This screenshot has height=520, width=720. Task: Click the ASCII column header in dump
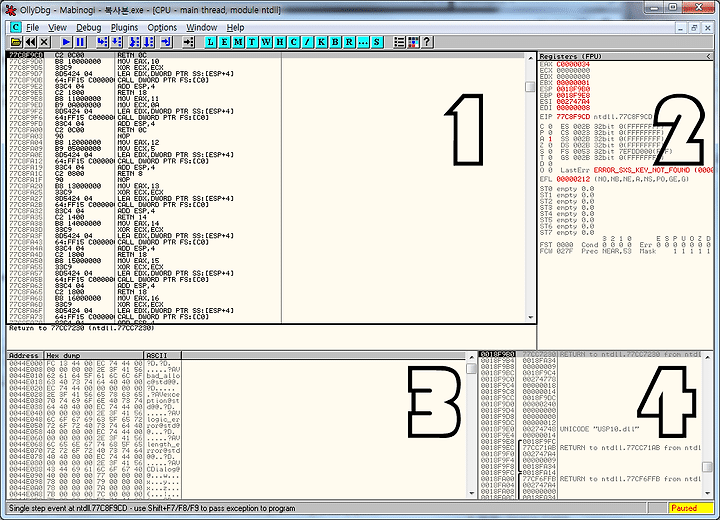[x=163, y=356]
